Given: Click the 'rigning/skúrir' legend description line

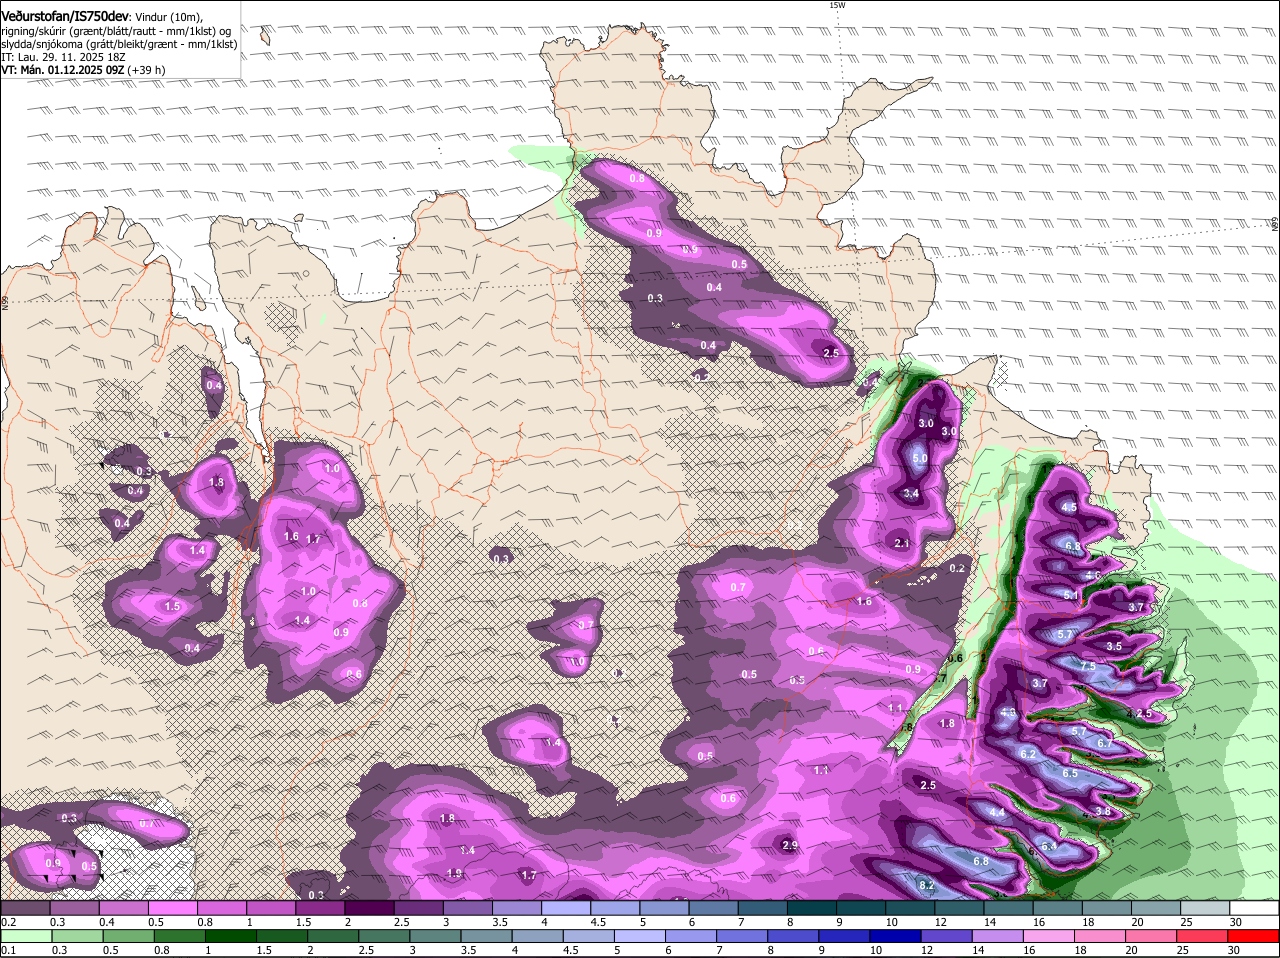Looking at the screenshot, I should click(x=116, y=30).
